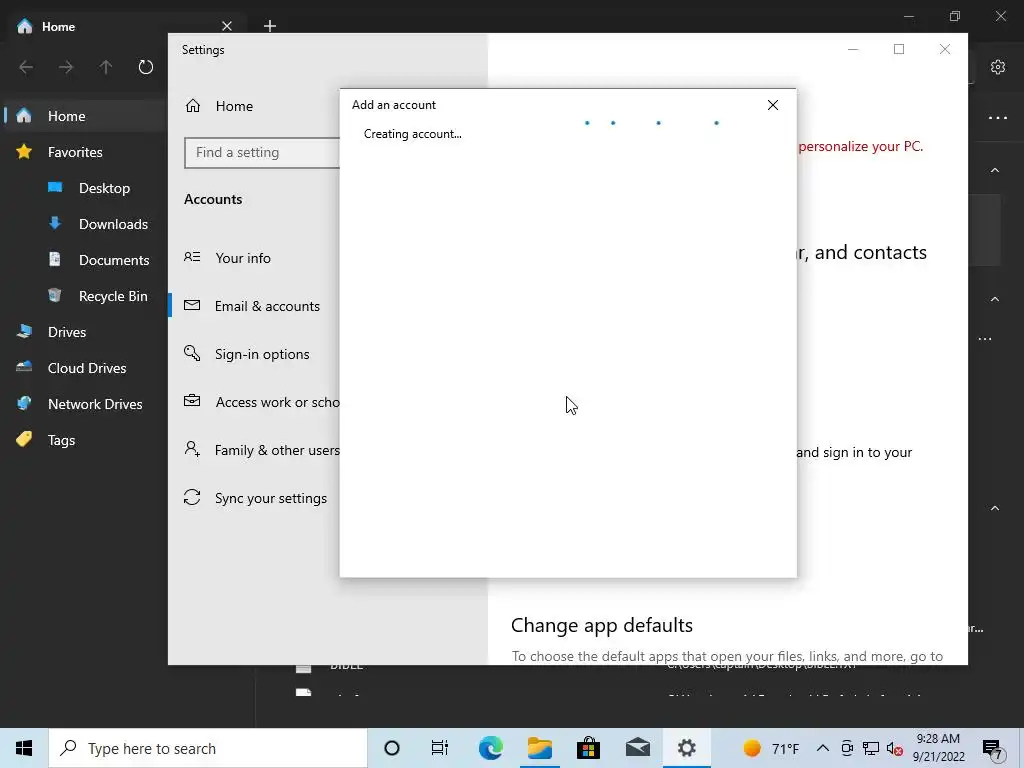Image resolution: width=1024 pixels, height=768 pixels.
Task: Click the Your info person icon
Action: click(192, 257)
